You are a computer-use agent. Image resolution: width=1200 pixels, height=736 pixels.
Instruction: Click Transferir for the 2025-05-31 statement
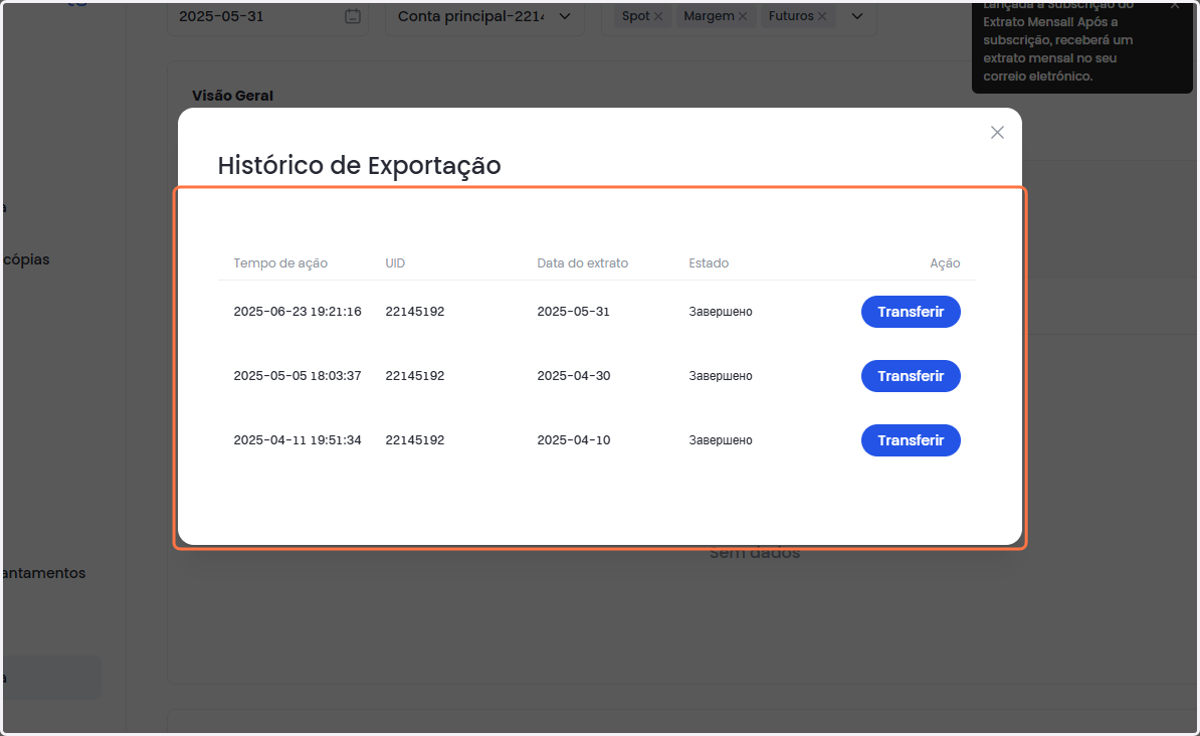[911, 312]
